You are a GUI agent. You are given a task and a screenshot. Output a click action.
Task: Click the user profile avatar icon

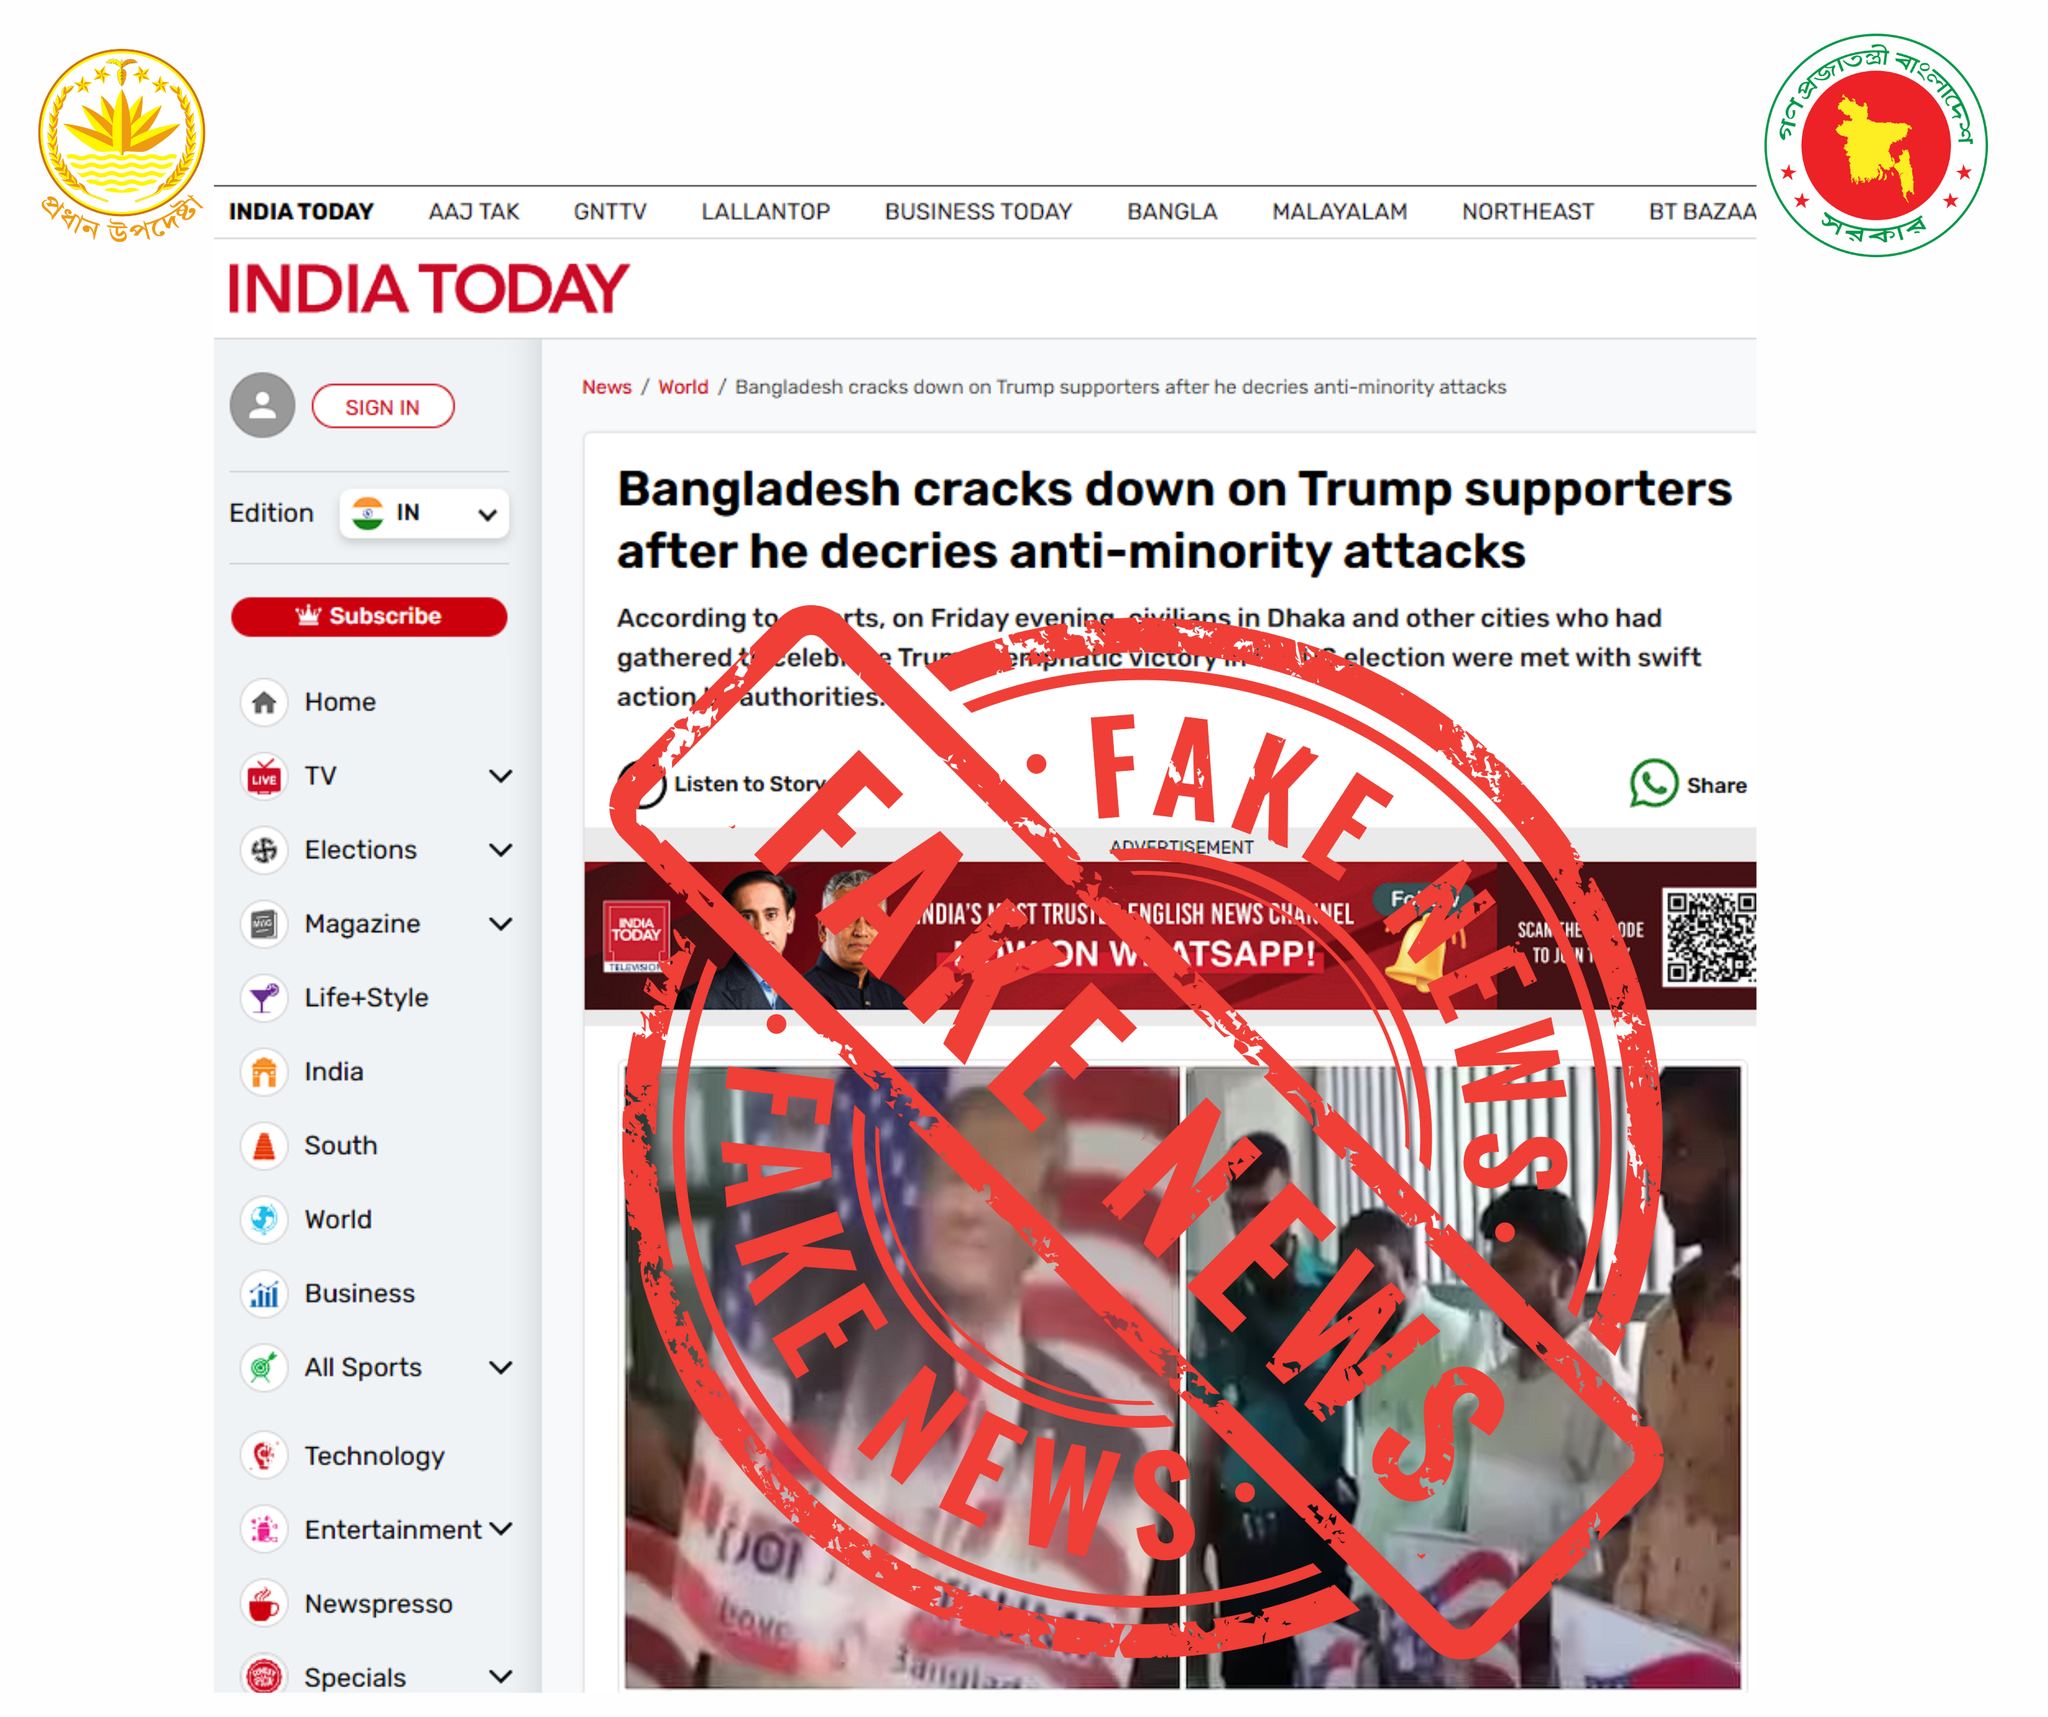click(262, 406)
